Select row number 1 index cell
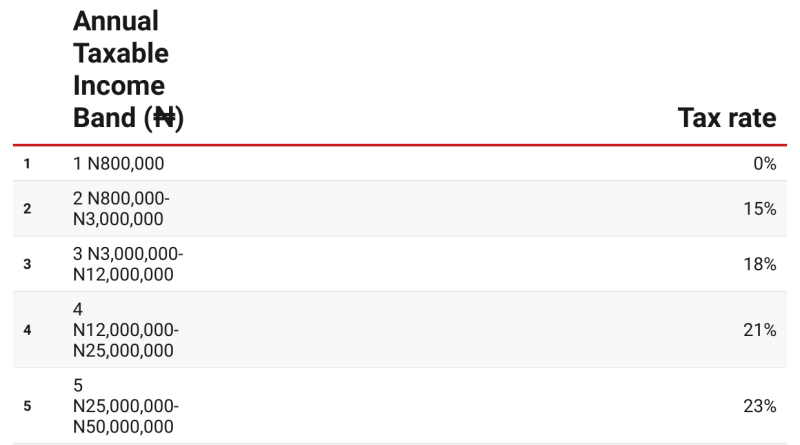The image size is (800, 445). coord(28,163)
